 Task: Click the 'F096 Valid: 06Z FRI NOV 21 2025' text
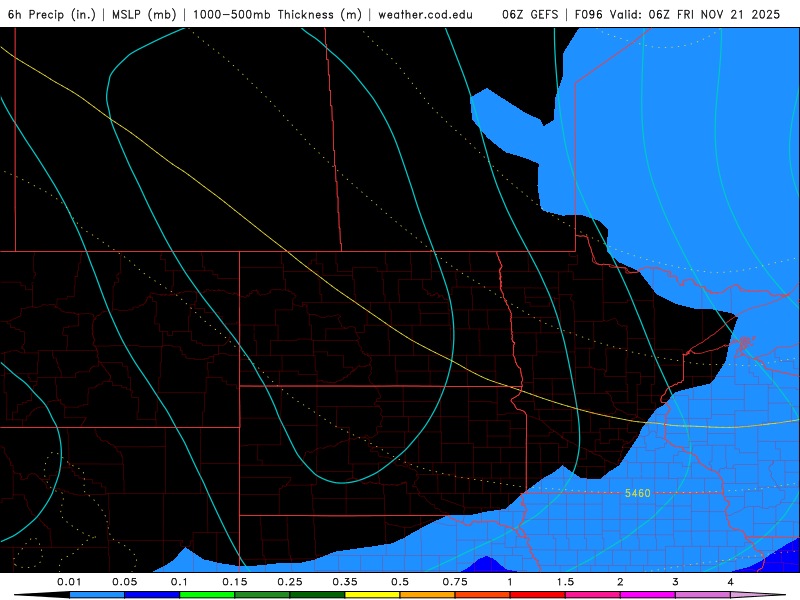[x=678, y=14]
